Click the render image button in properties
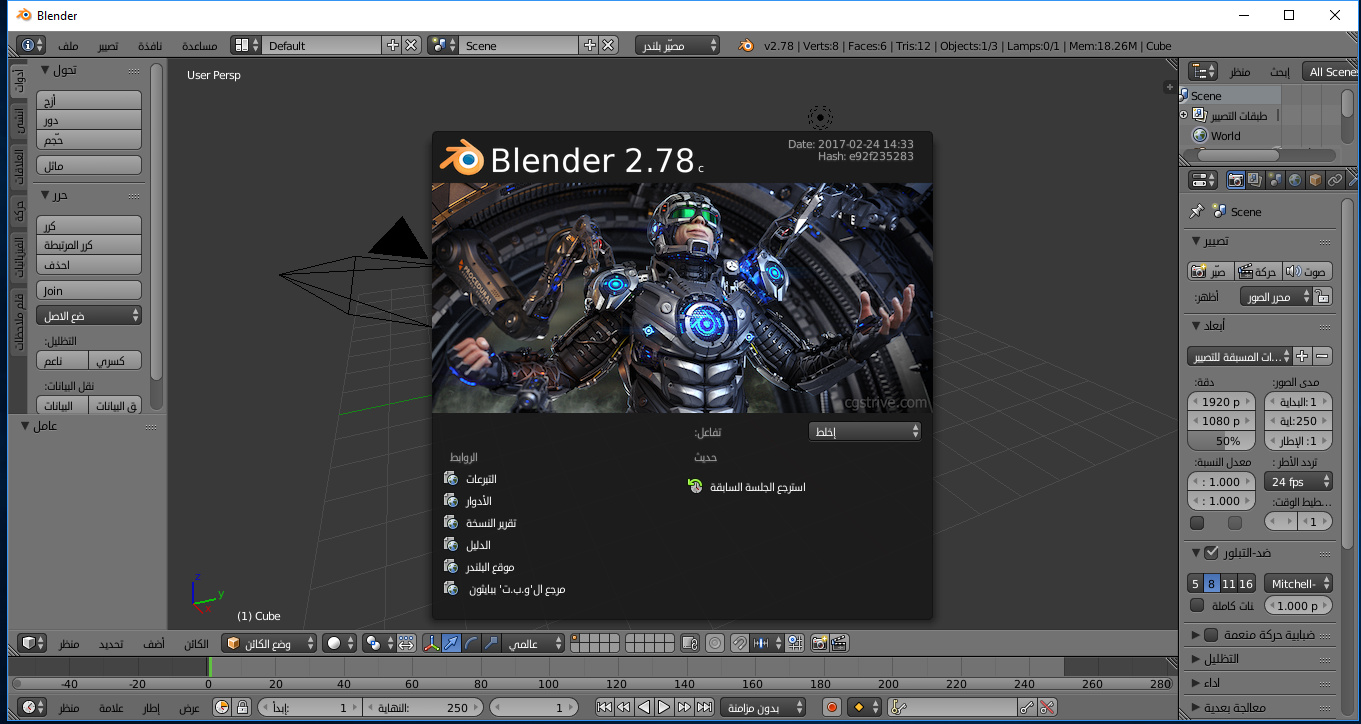The image size is (1361, 724). [x=1209, y=271]
